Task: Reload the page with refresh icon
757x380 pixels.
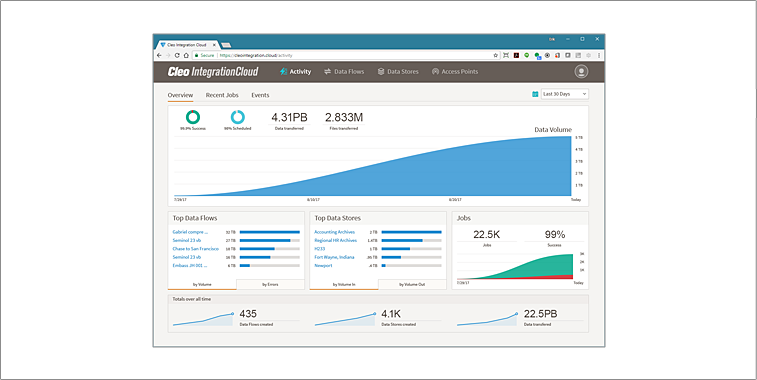Action: 177,56
